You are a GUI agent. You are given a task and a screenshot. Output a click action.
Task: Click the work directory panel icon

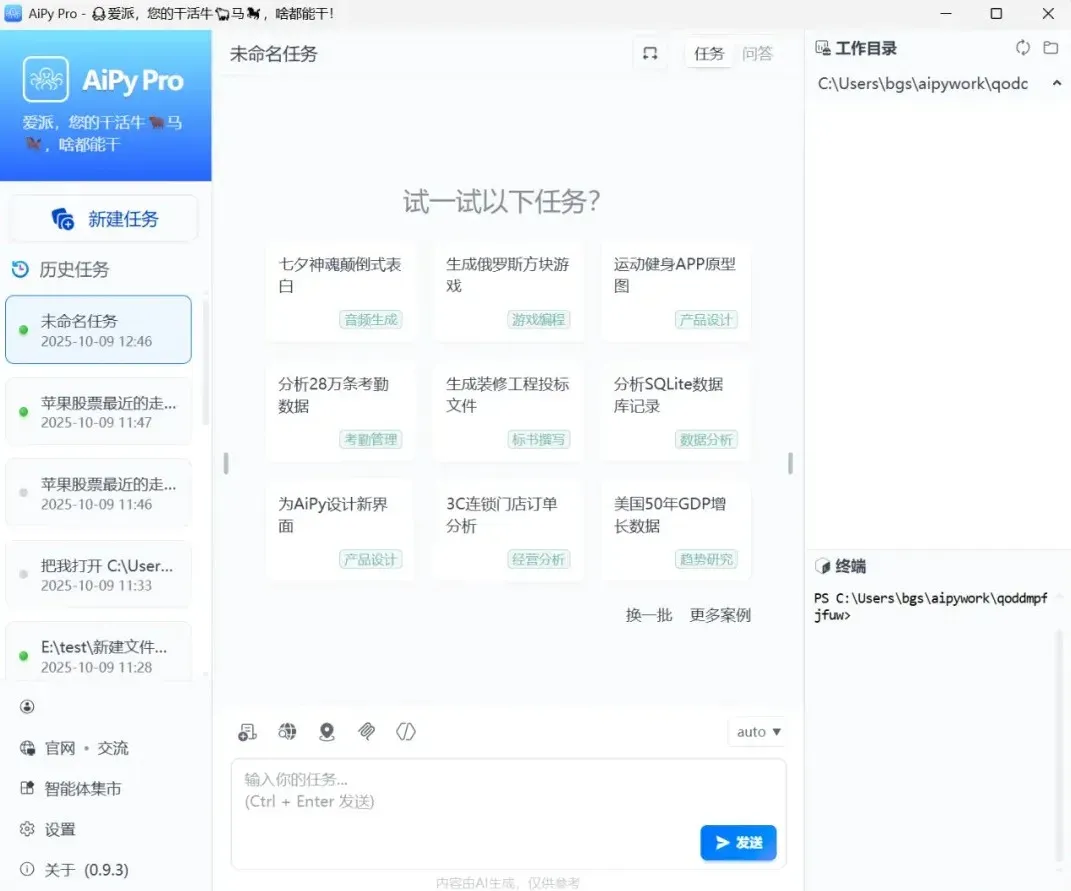[x=823, y=48]
